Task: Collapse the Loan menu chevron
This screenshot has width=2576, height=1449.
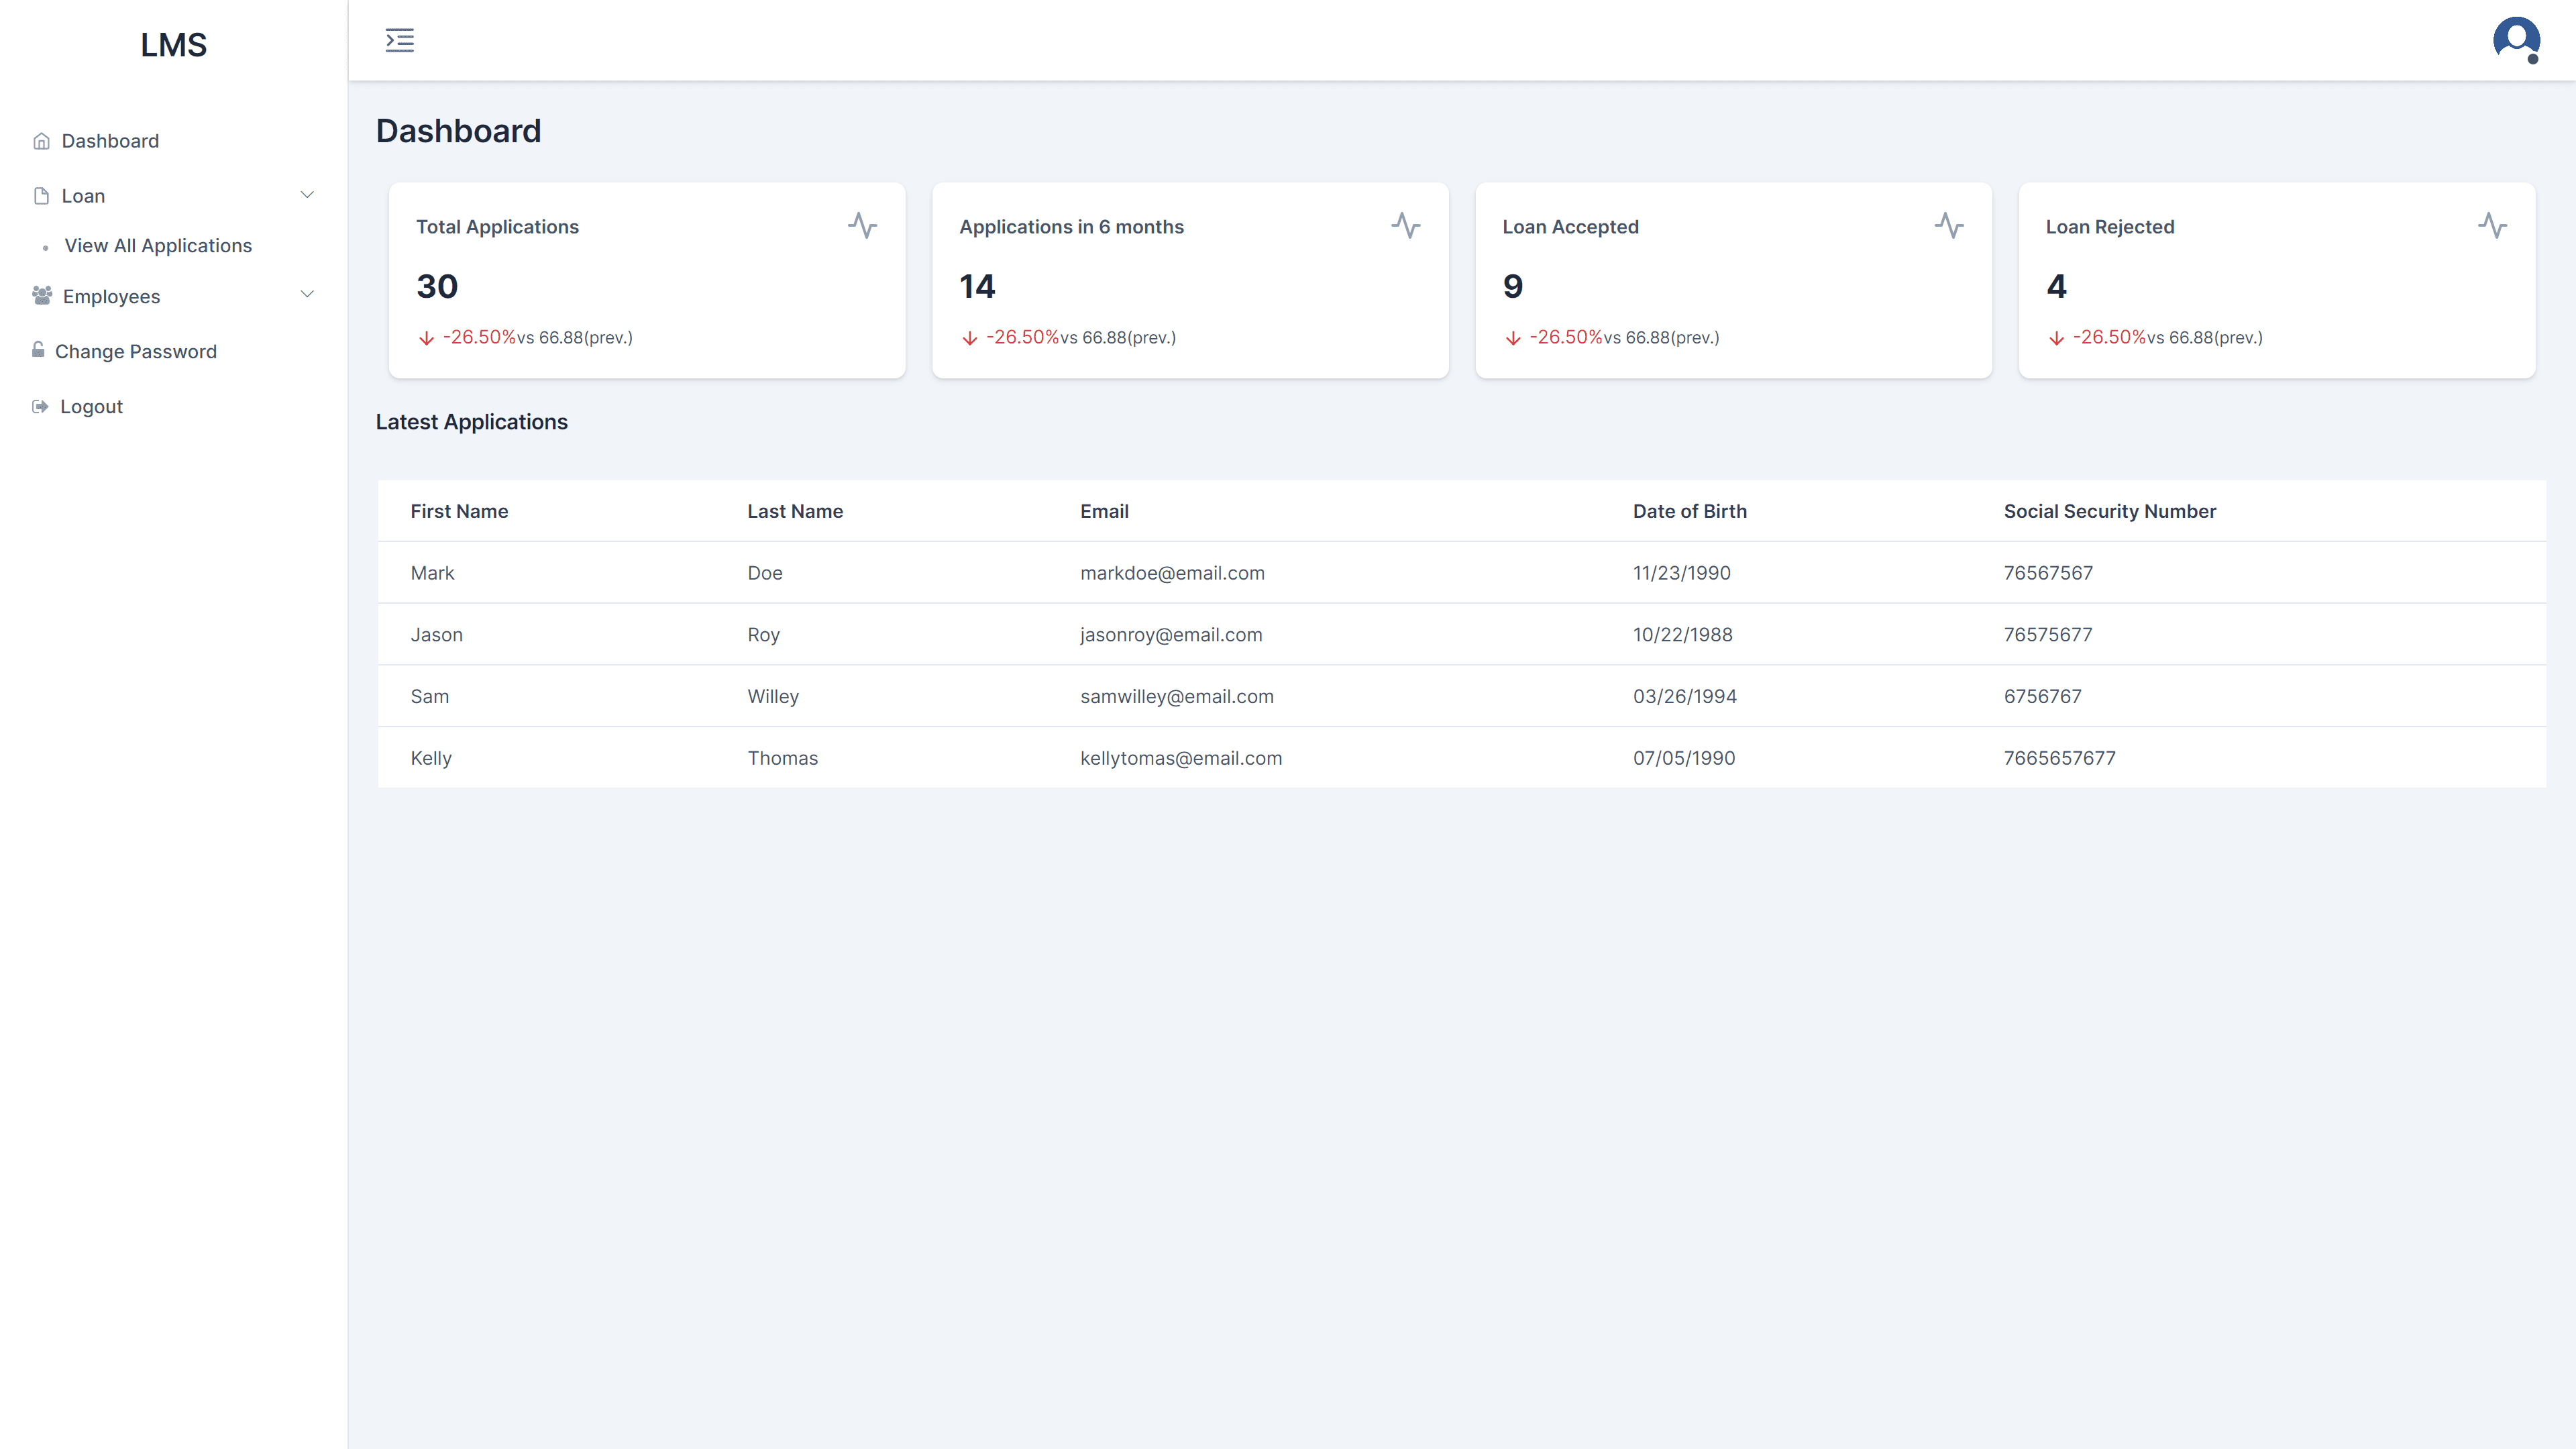Action: pos(307,195)
